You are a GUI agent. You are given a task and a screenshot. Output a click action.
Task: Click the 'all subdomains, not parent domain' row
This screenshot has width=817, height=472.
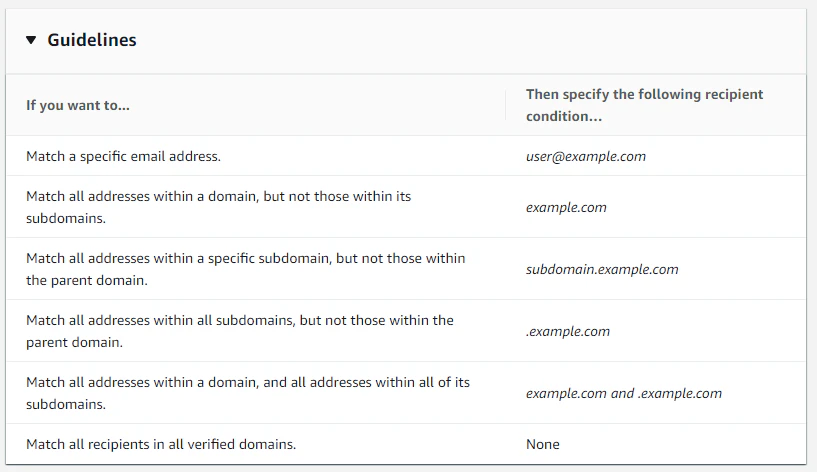(x=240, y=321)
